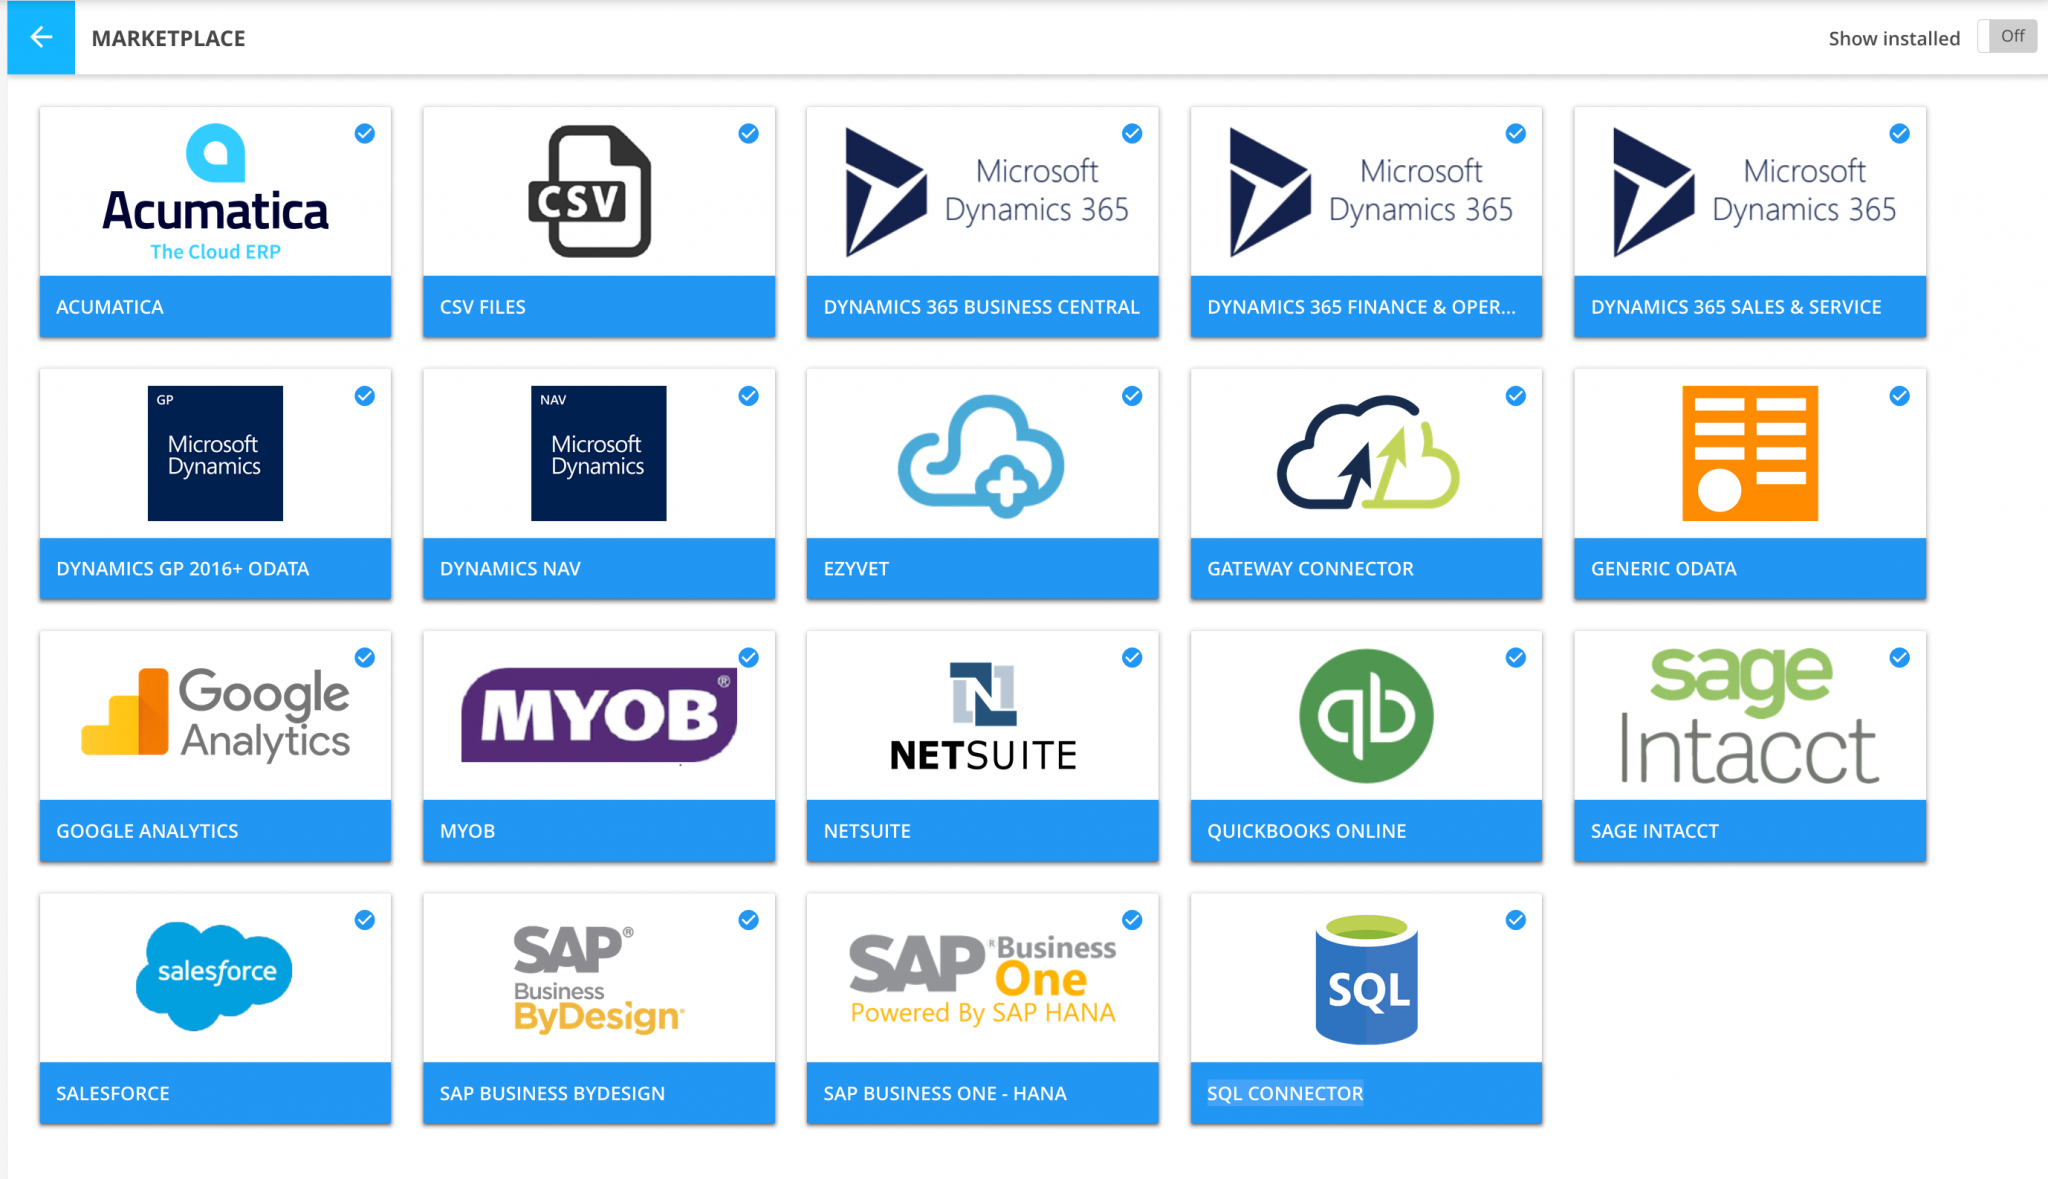The height and width of the screenshot is (1179, 2048).
Task: Click SAP BUSINESS ONE - HANA label
Action: tap(945, 1093)
